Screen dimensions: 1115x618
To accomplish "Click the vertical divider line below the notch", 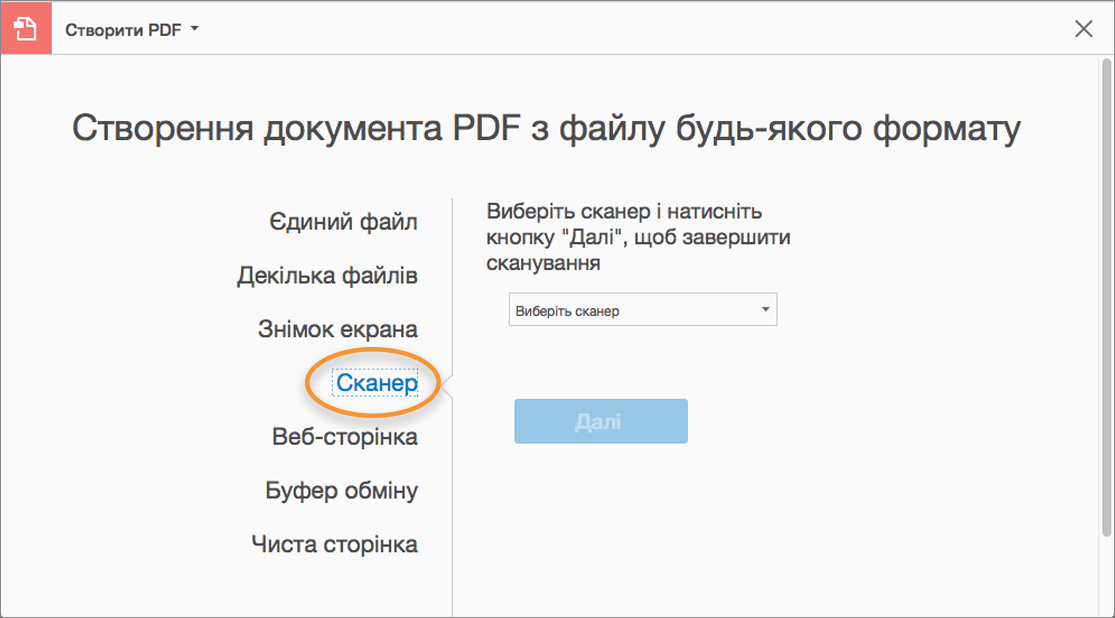I will tap(453, 500).
